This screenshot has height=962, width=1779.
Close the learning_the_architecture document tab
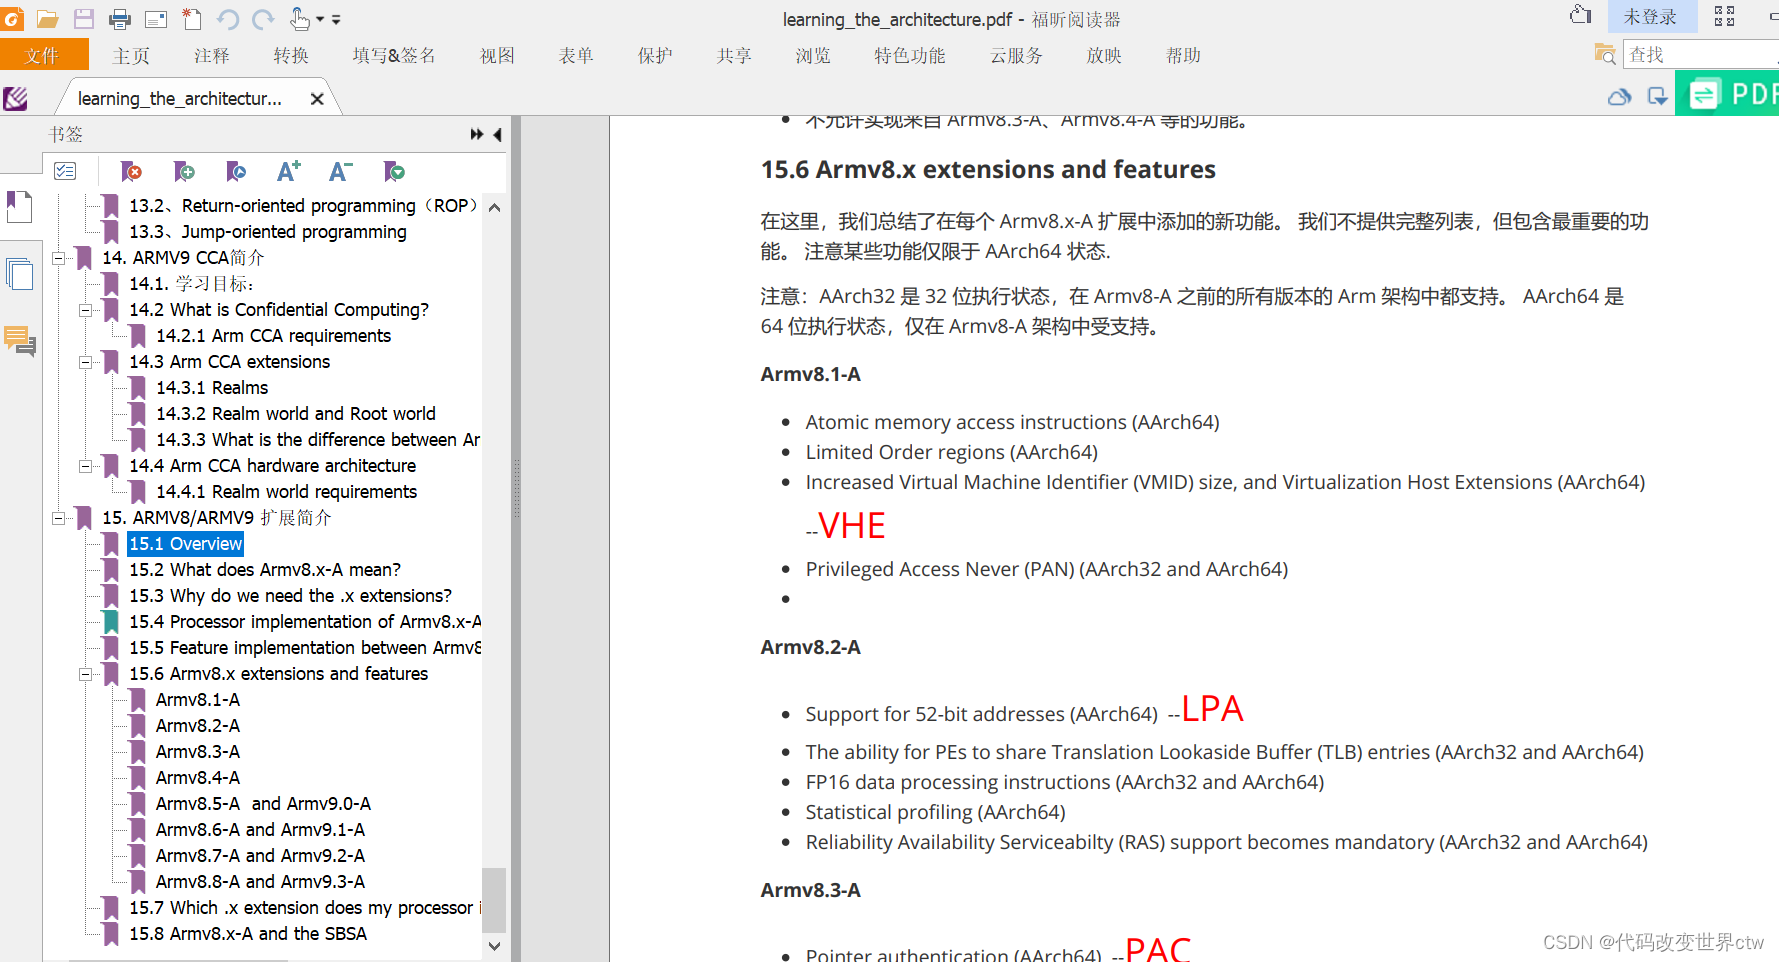point(317,99)
